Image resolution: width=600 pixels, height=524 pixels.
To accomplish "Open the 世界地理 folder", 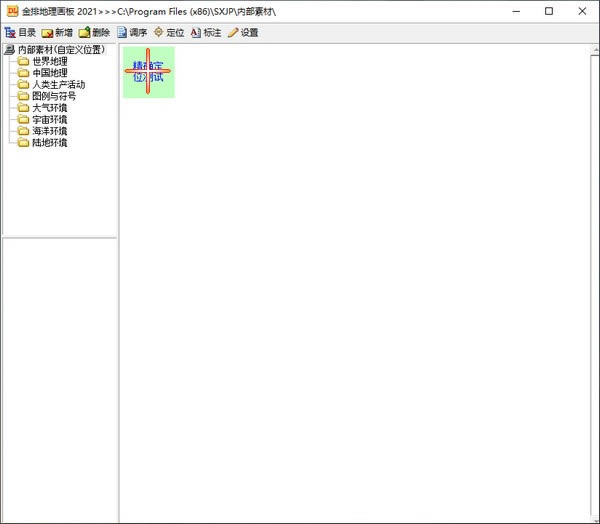I will 49,62.
